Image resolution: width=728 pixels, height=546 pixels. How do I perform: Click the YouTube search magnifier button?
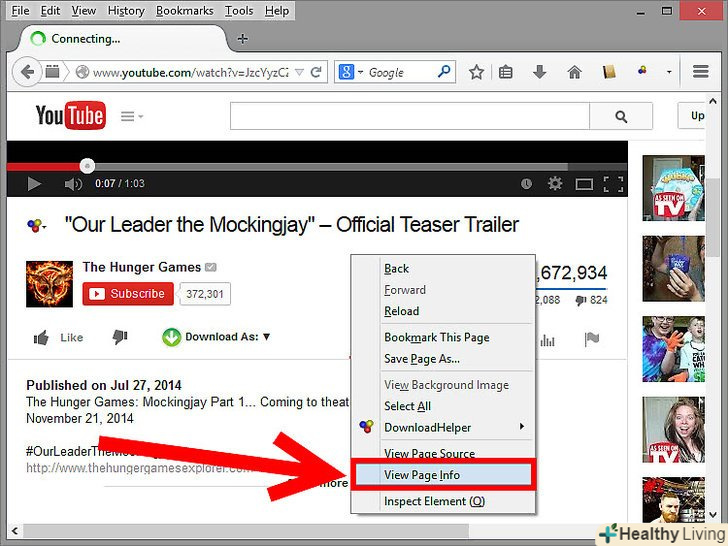click(621, 116)
